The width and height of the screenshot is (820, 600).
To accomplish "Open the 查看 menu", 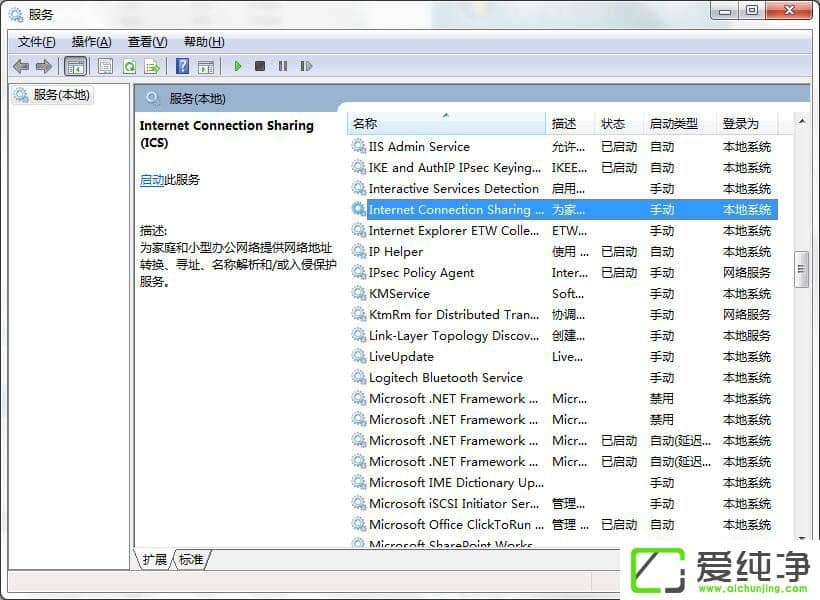I will (x=145, y=41).
